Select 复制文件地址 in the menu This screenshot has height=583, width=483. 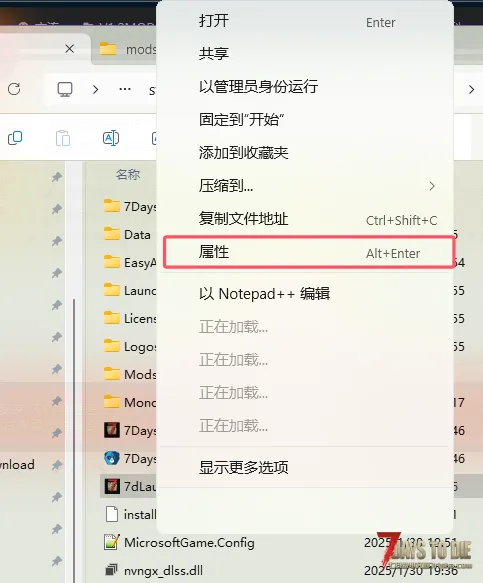click(244, 219)
